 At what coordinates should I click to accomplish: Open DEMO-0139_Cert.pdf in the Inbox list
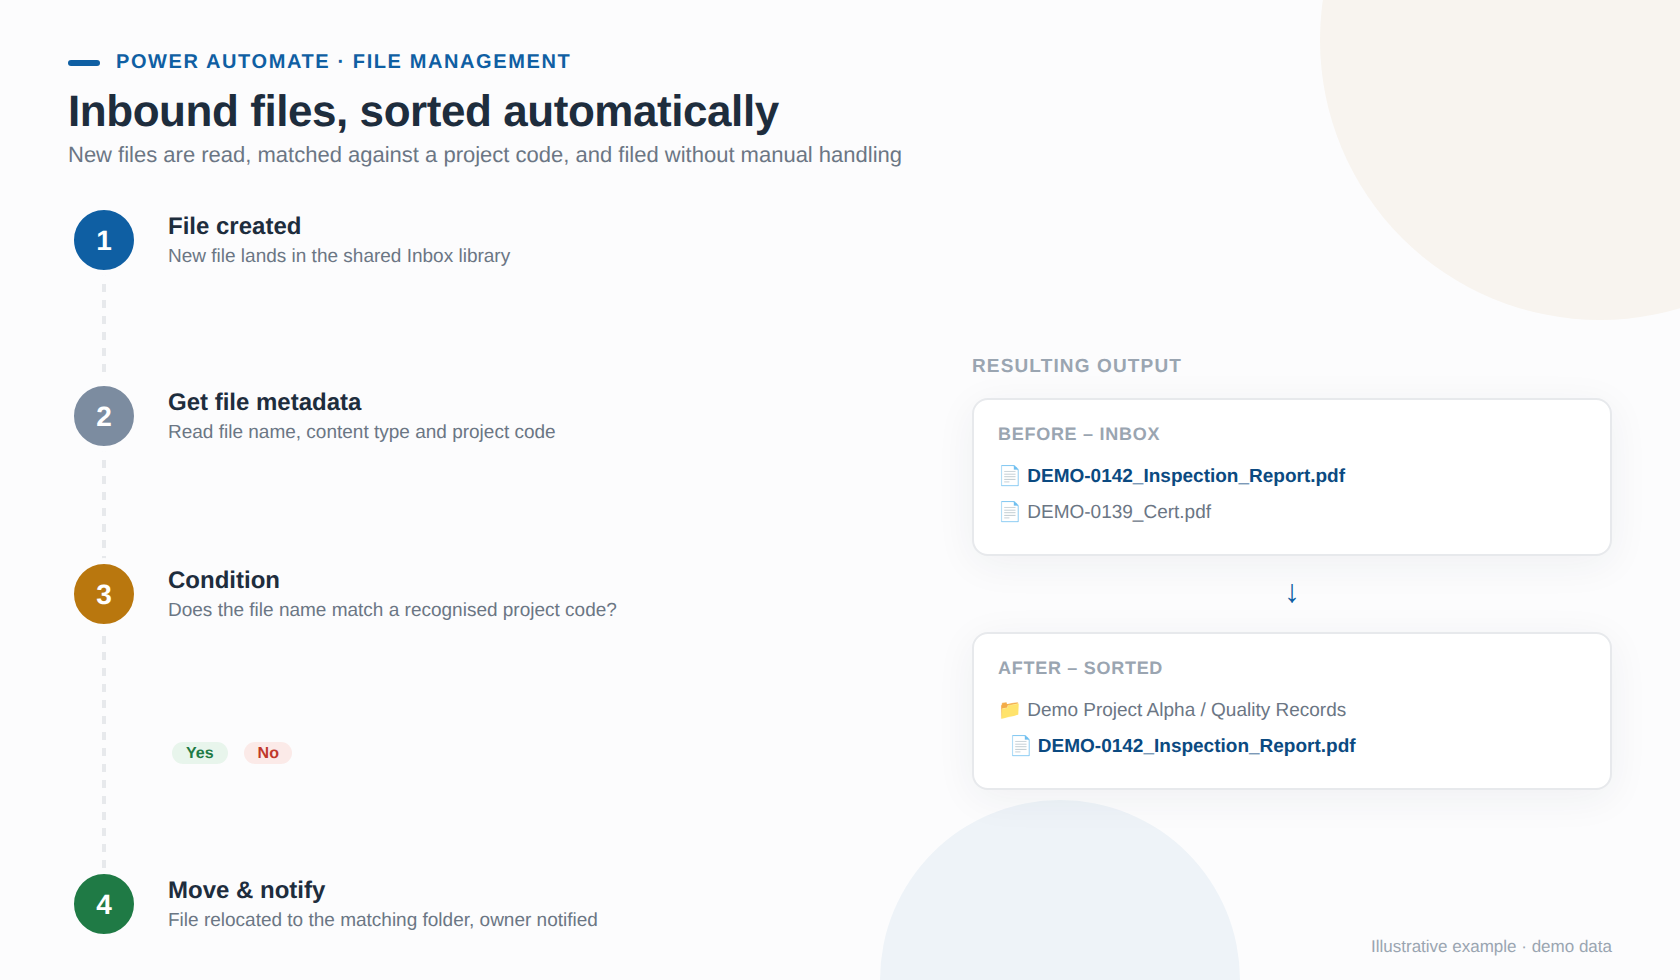(1119, 512)
